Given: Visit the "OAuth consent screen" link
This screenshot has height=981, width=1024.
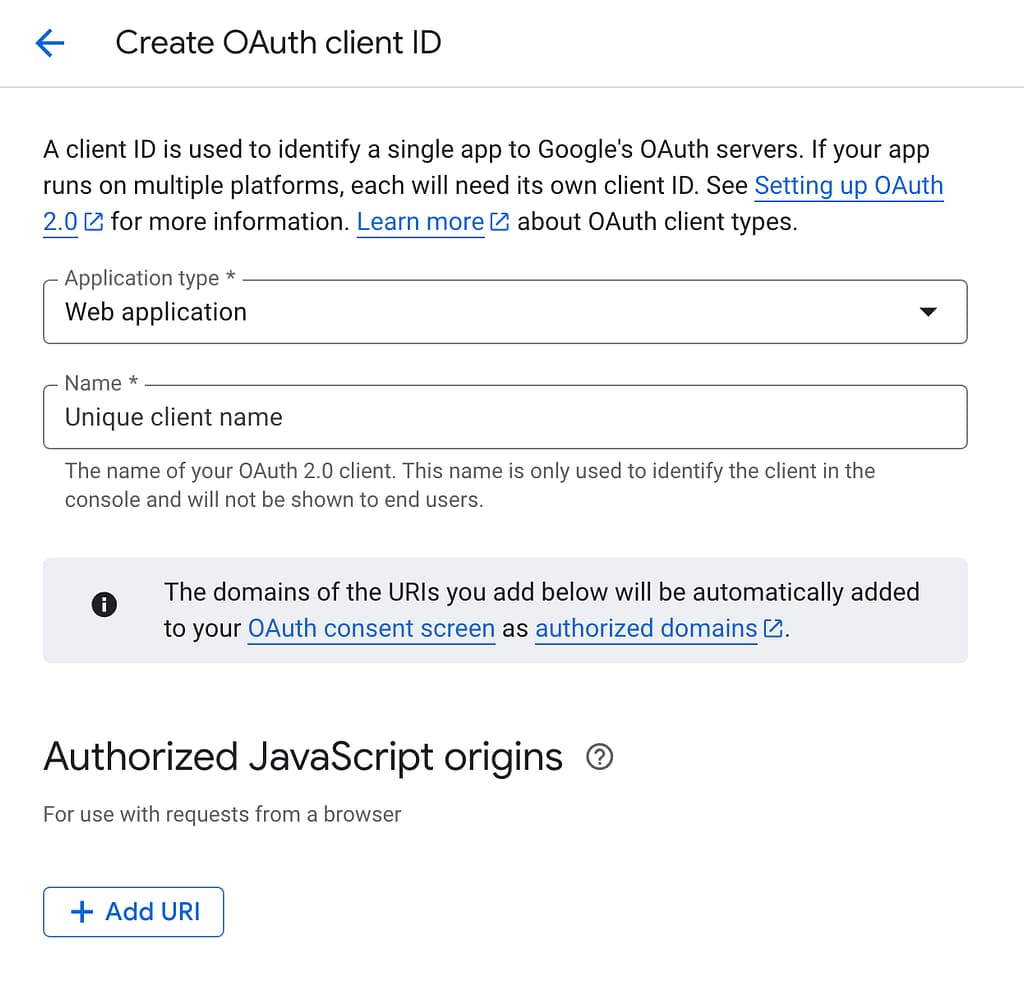Looking at the screenshot, I should coord(371,628).
